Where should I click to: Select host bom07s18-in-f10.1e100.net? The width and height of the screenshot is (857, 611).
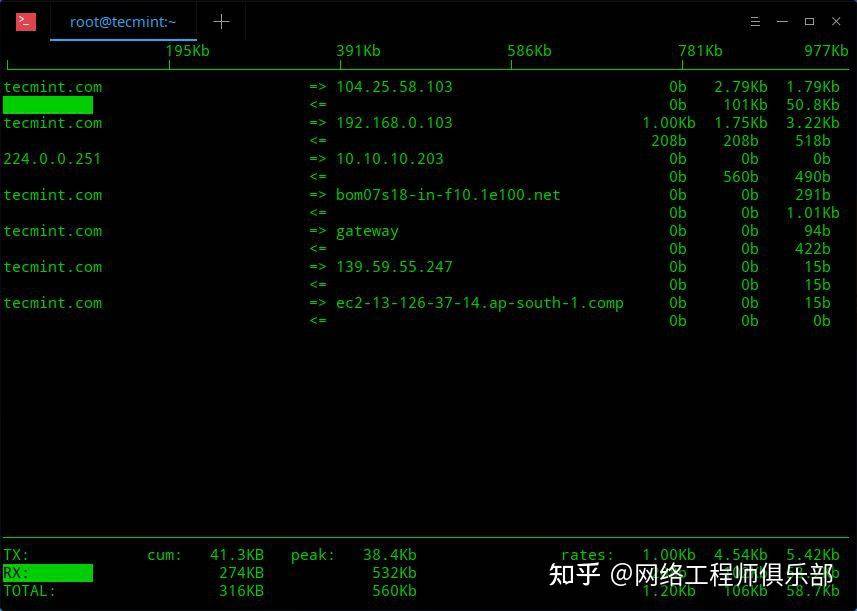point(448,195)
